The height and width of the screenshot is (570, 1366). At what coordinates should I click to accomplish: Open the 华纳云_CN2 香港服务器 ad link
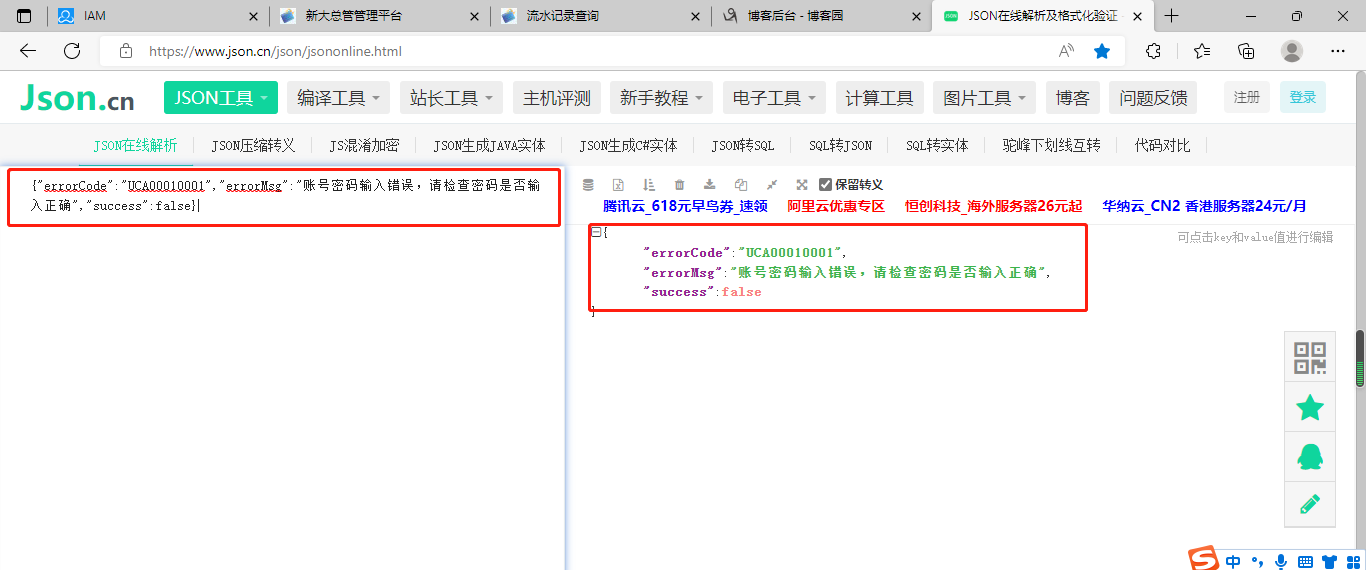(x=1204, y=207)
